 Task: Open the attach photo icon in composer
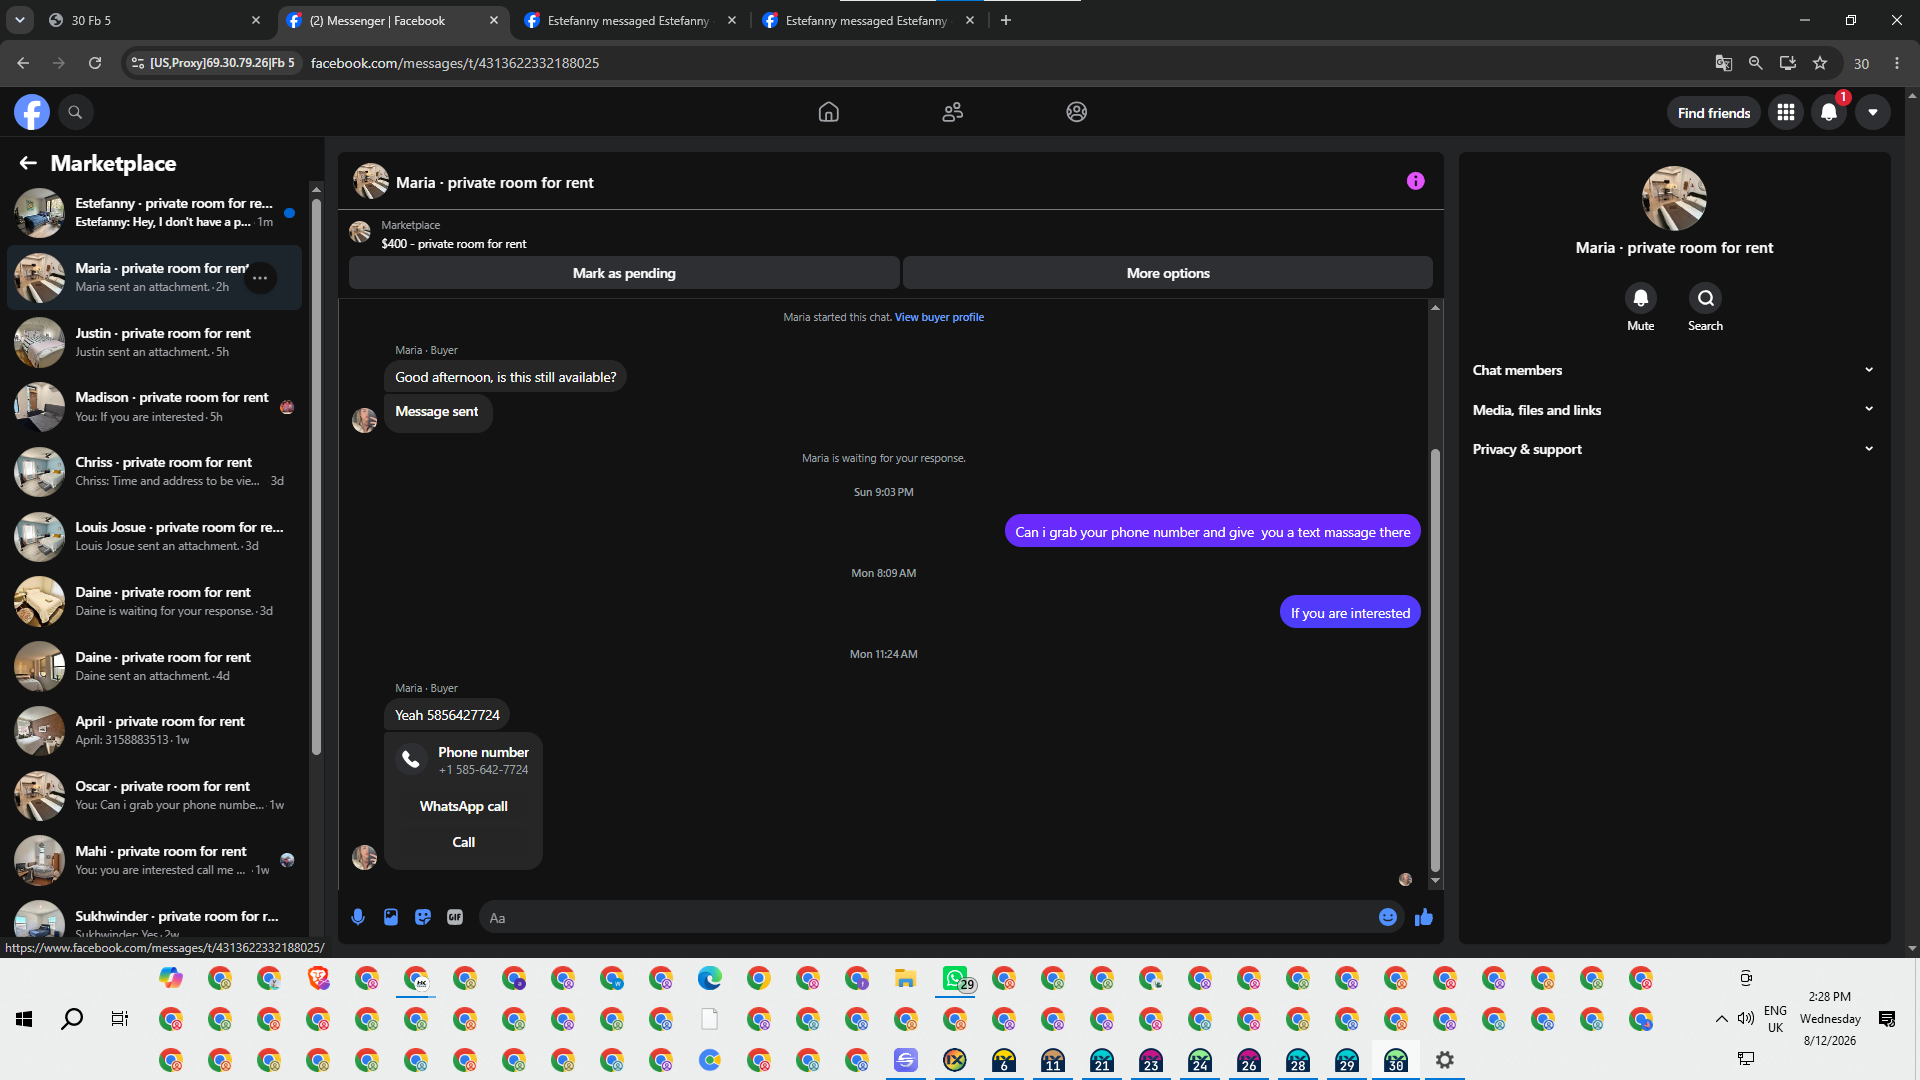391,917
